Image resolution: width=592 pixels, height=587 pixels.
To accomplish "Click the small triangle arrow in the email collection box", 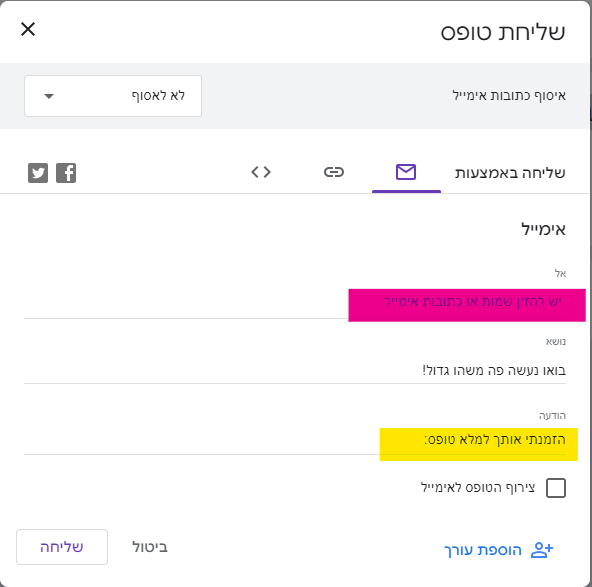I will [x=49, y=96].
